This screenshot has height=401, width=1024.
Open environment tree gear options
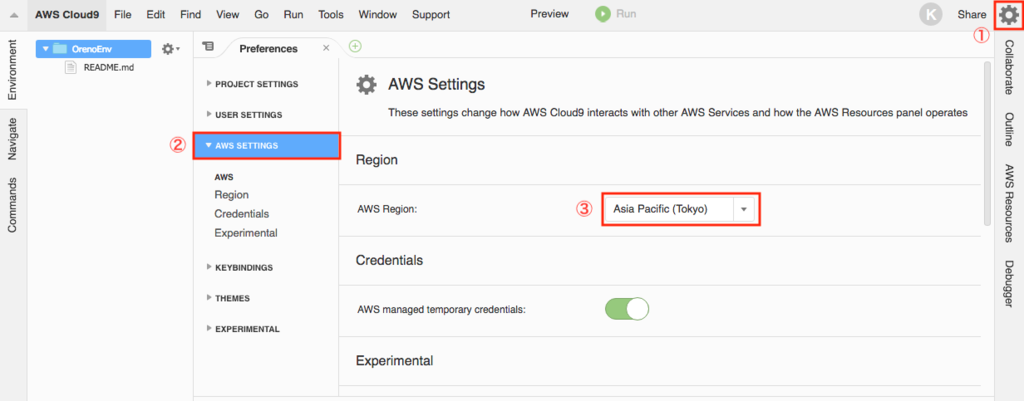[x=169, y=48]
